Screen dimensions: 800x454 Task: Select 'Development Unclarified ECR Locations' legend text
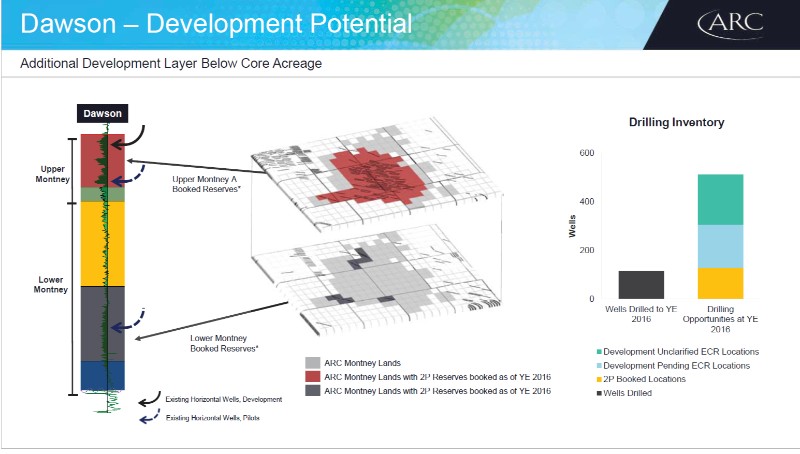[x=681, y=352]
